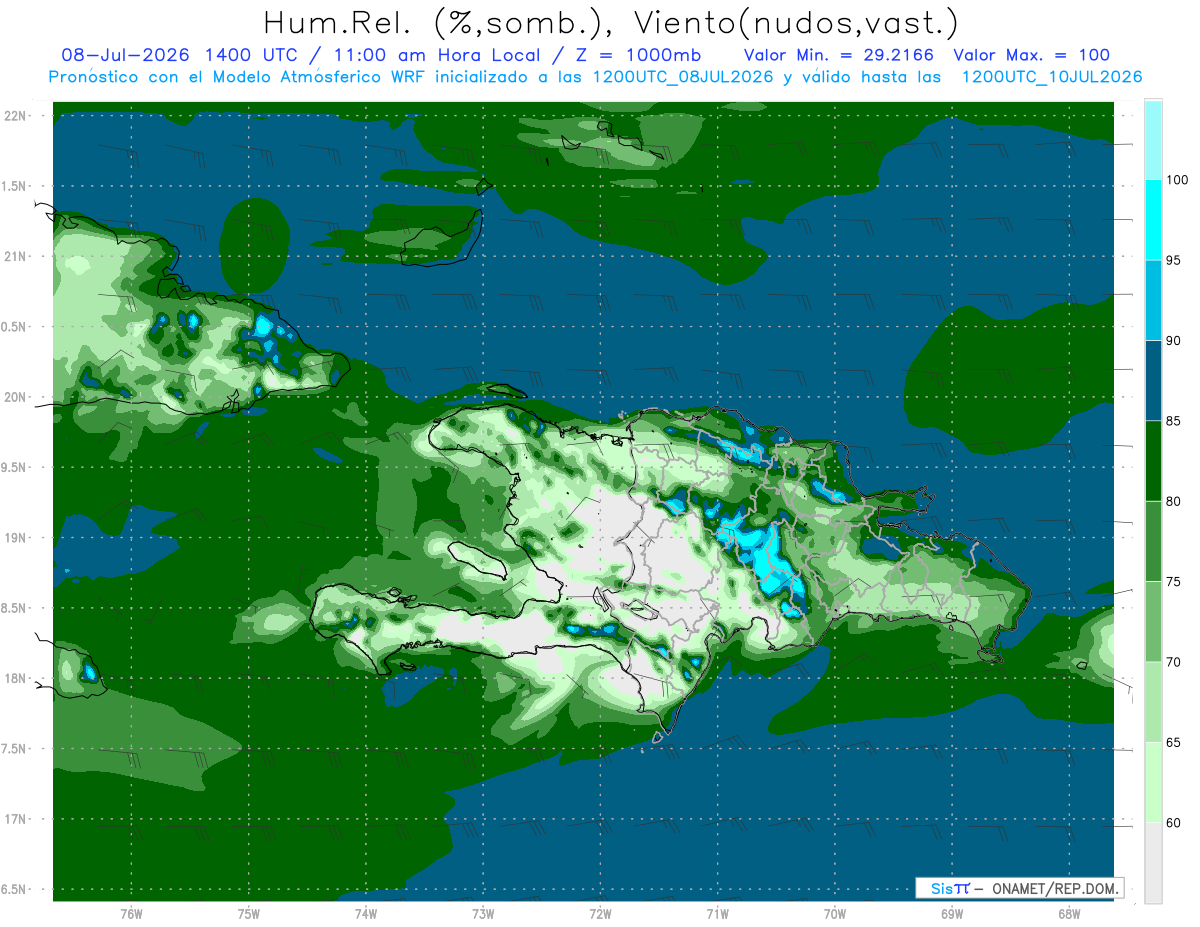Click the '21N' latitude label
Screen dimensions: 1200x927
(x=17, y=257)
